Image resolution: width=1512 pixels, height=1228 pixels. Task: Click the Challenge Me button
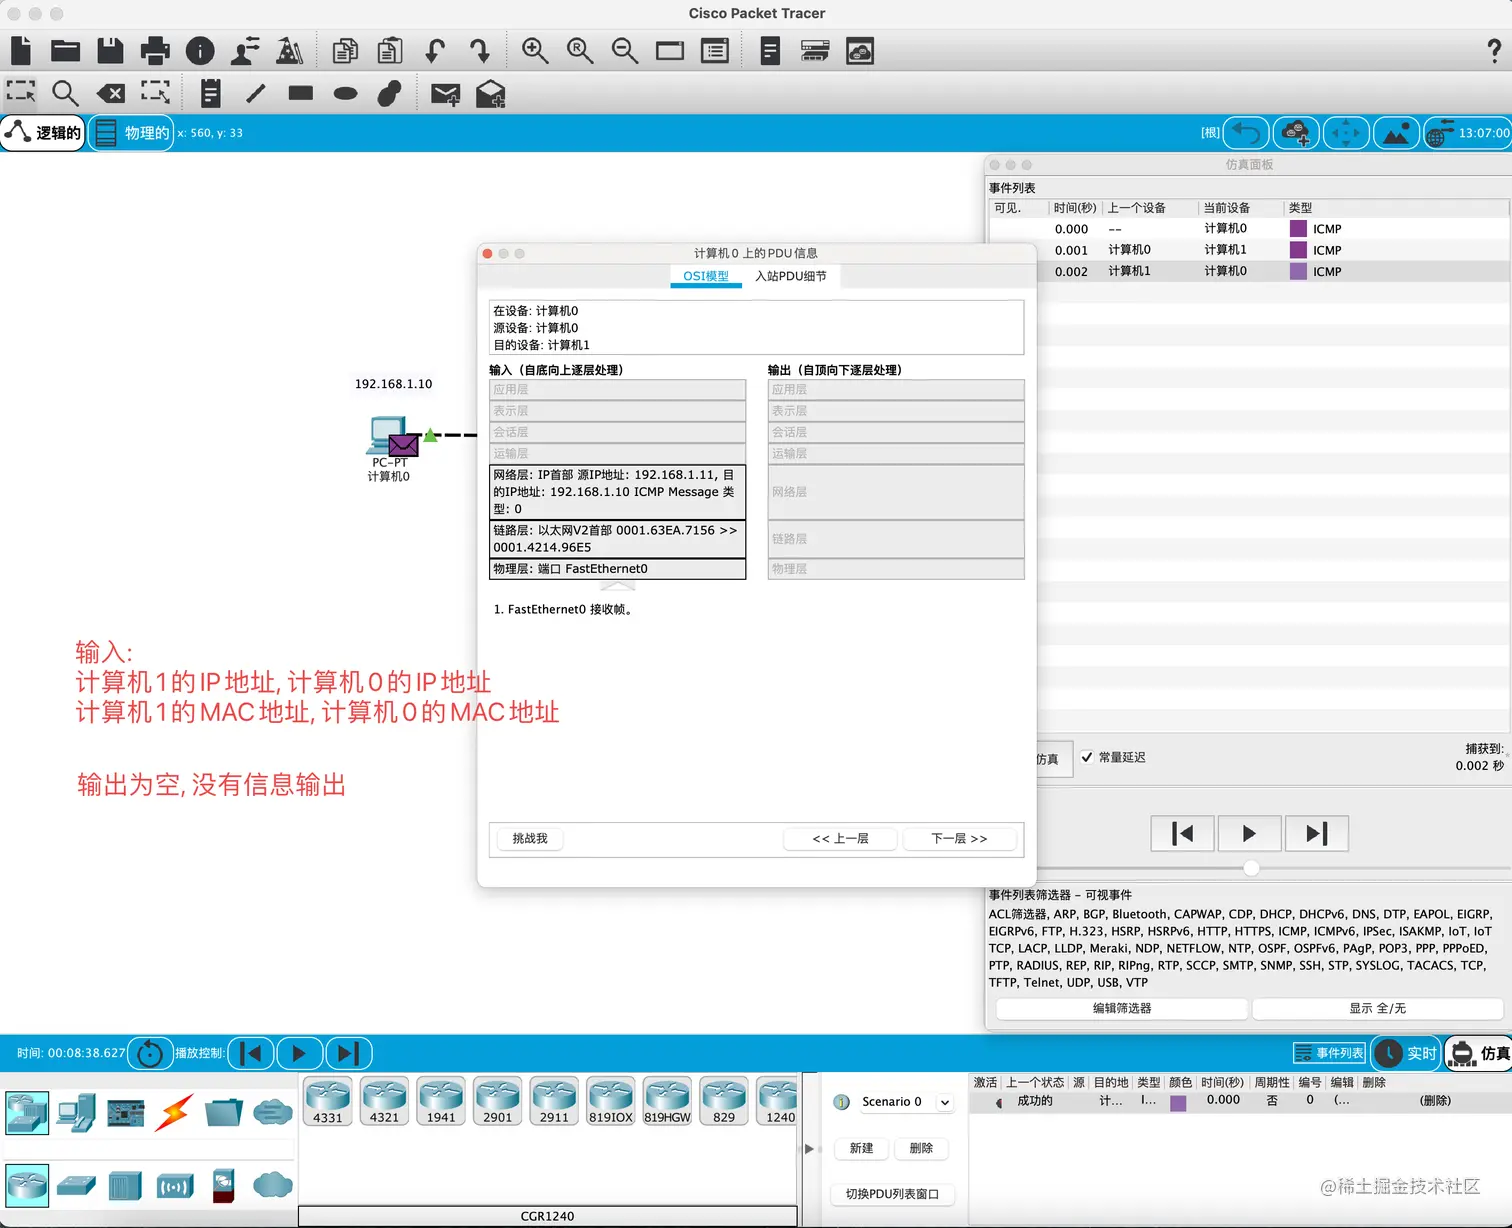[x=530, y=838]
